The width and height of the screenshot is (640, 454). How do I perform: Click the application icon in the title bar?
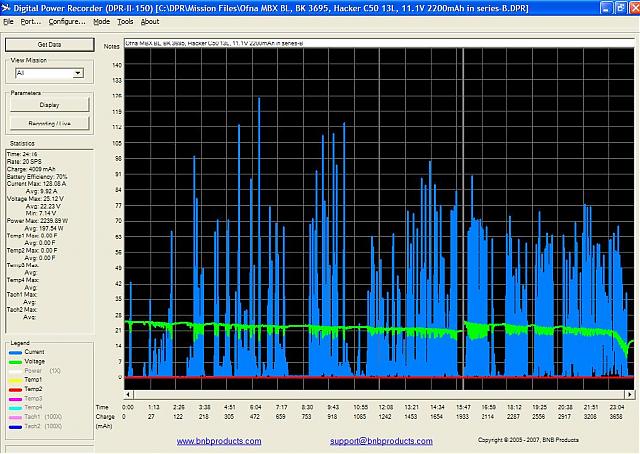click(7, 6)
